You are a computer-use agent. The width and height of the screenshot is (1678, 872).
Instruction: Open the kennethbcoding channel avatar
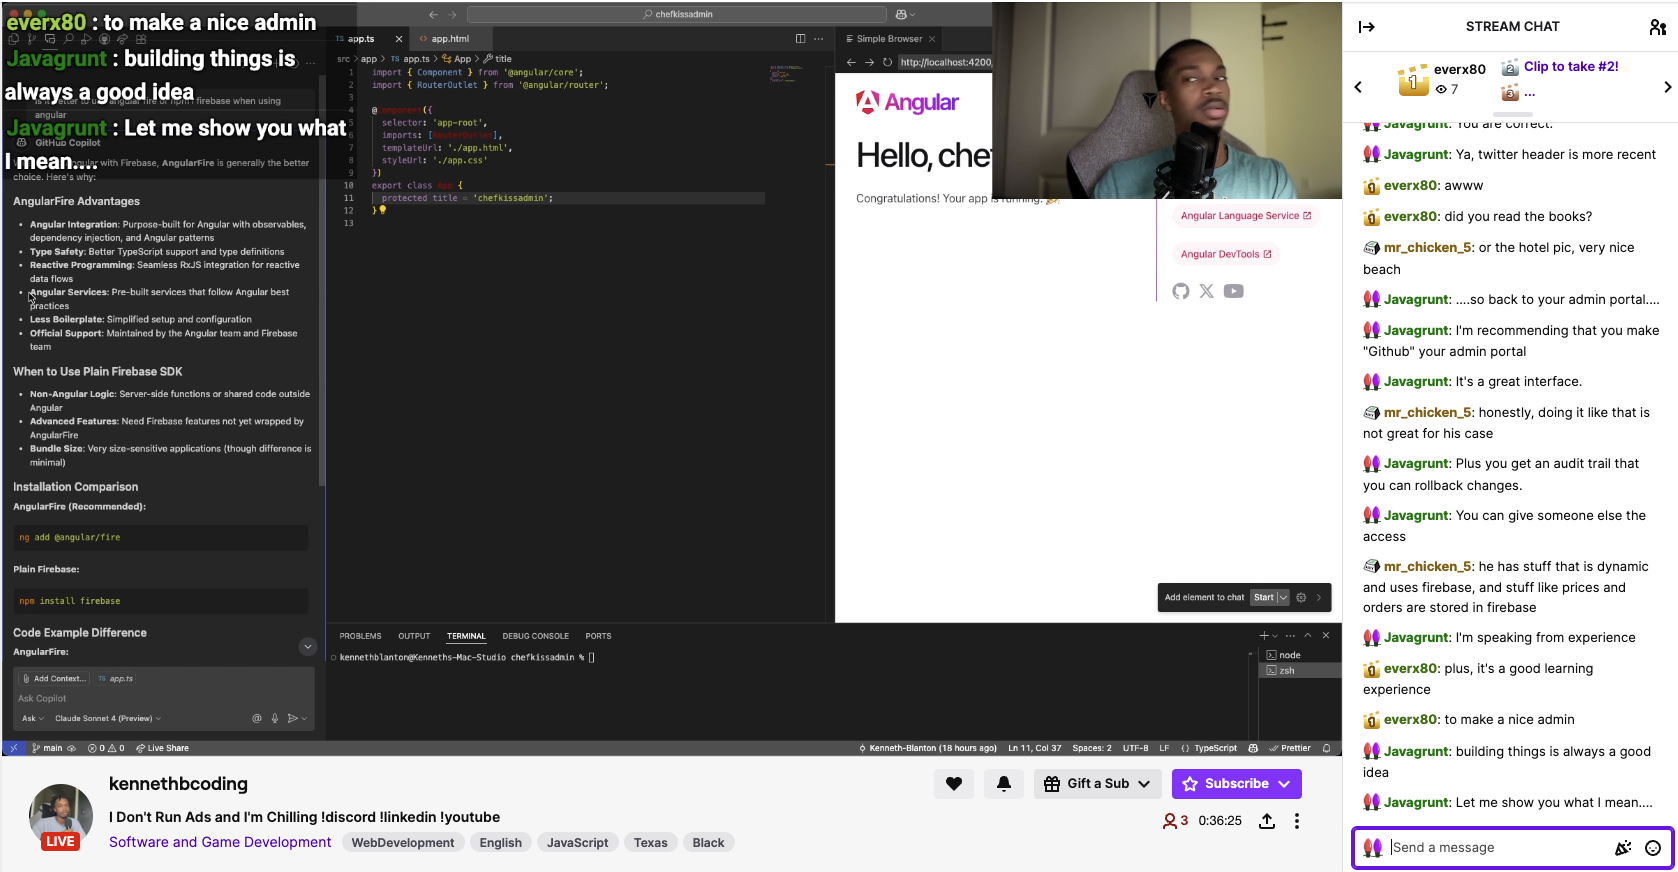(61, 815)
